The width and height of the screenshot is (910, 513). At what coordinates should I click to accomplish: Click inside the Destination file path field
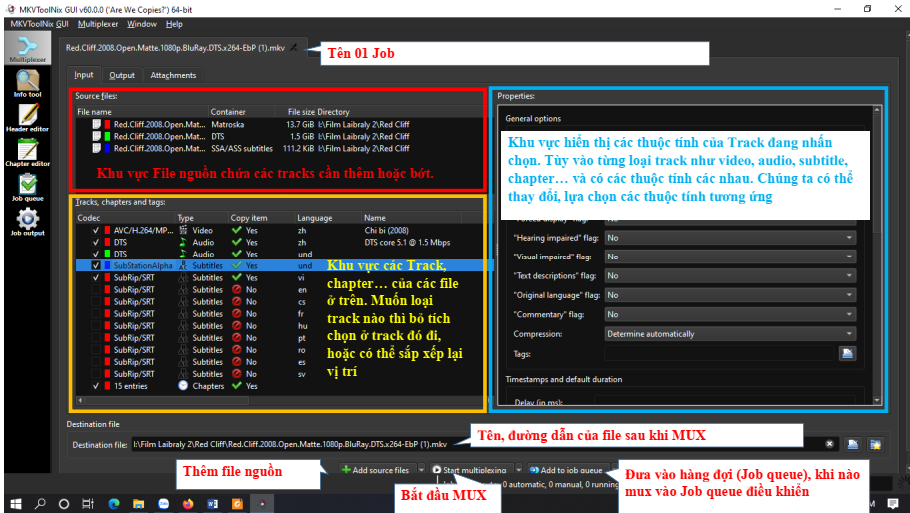476,444
